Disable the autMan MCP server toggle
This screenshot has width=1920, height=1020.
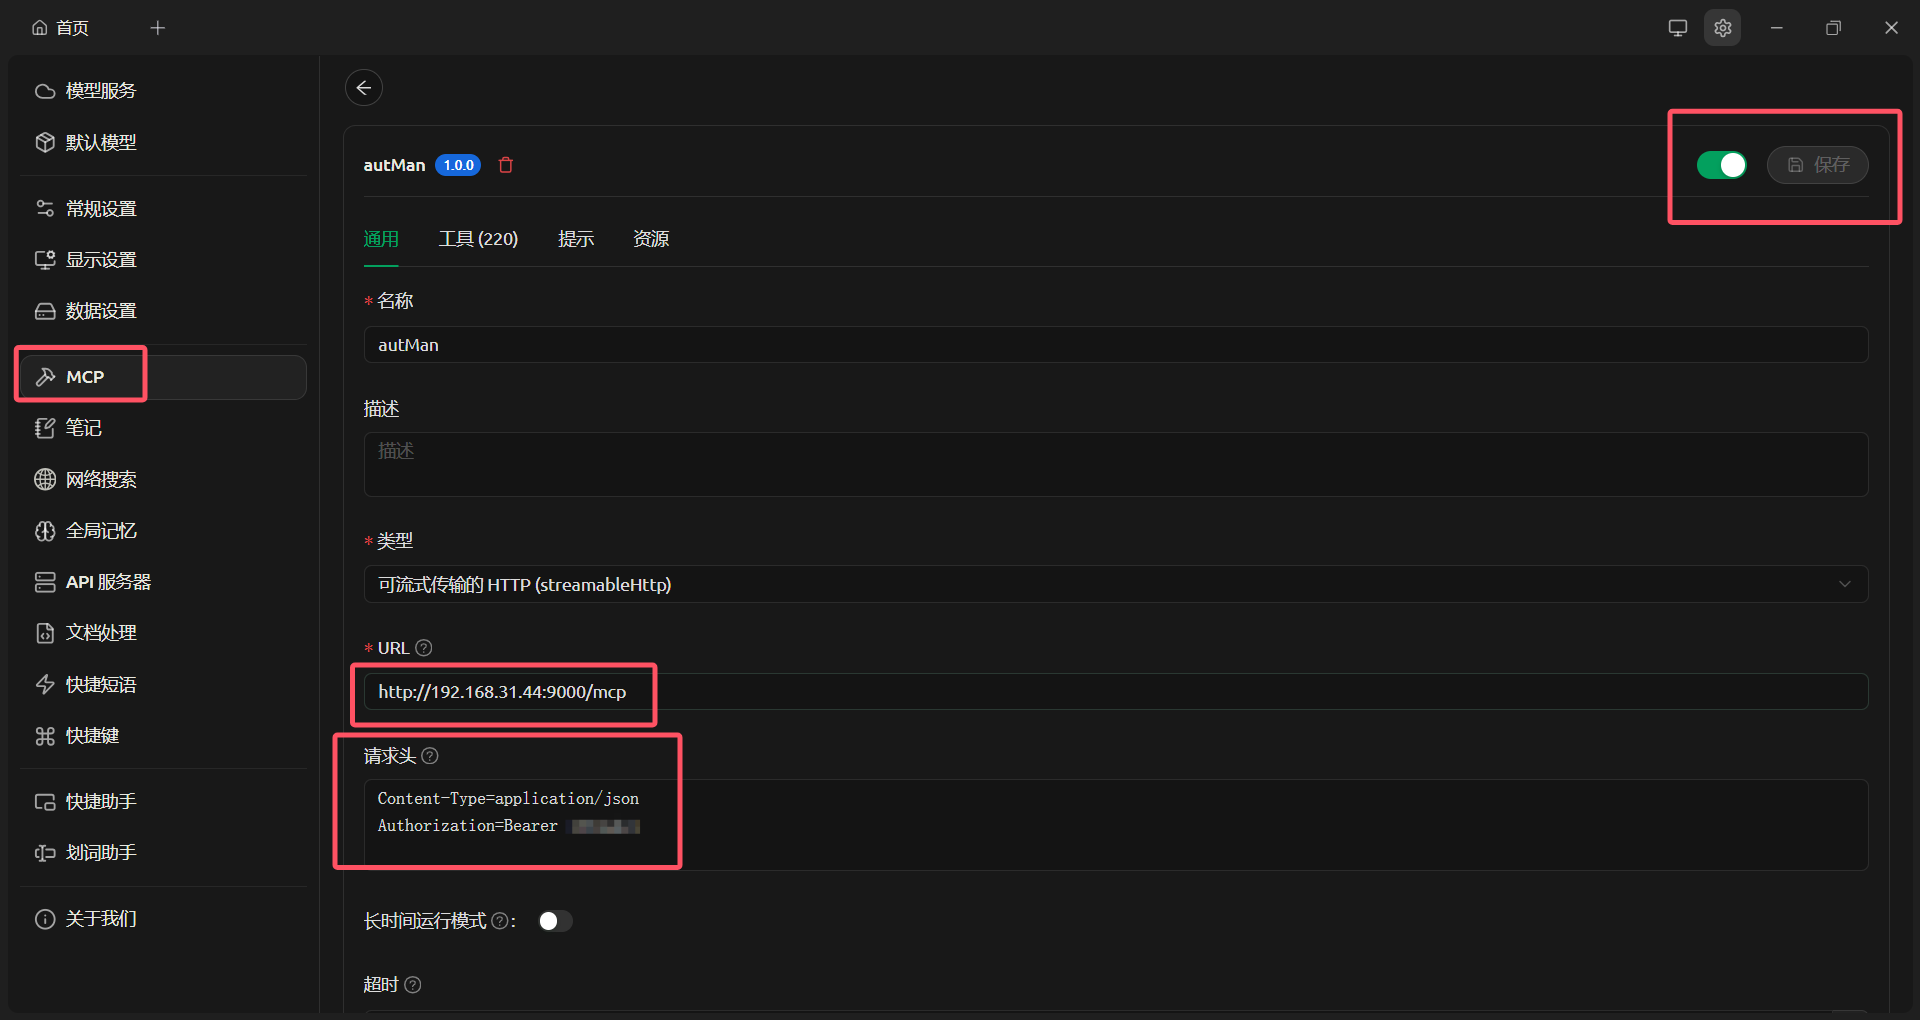(x=1721, y=165)
